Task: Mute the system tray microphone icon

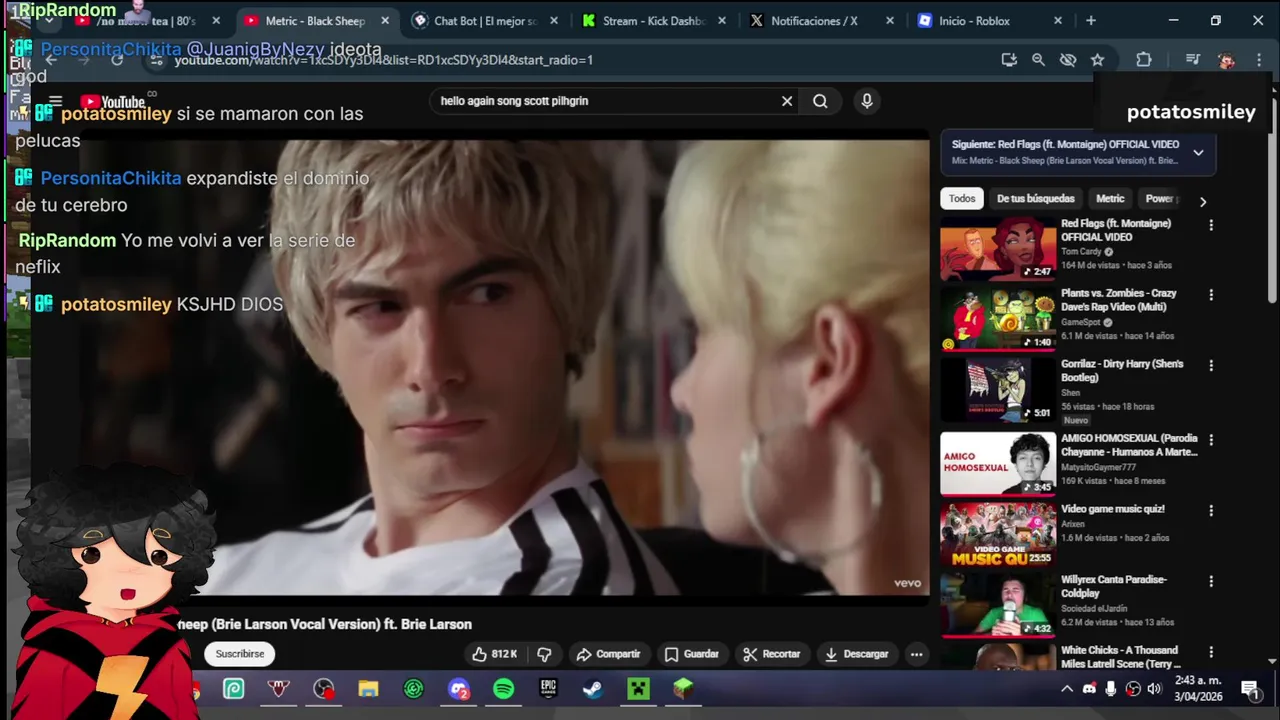Action: tap(1111, 689)
